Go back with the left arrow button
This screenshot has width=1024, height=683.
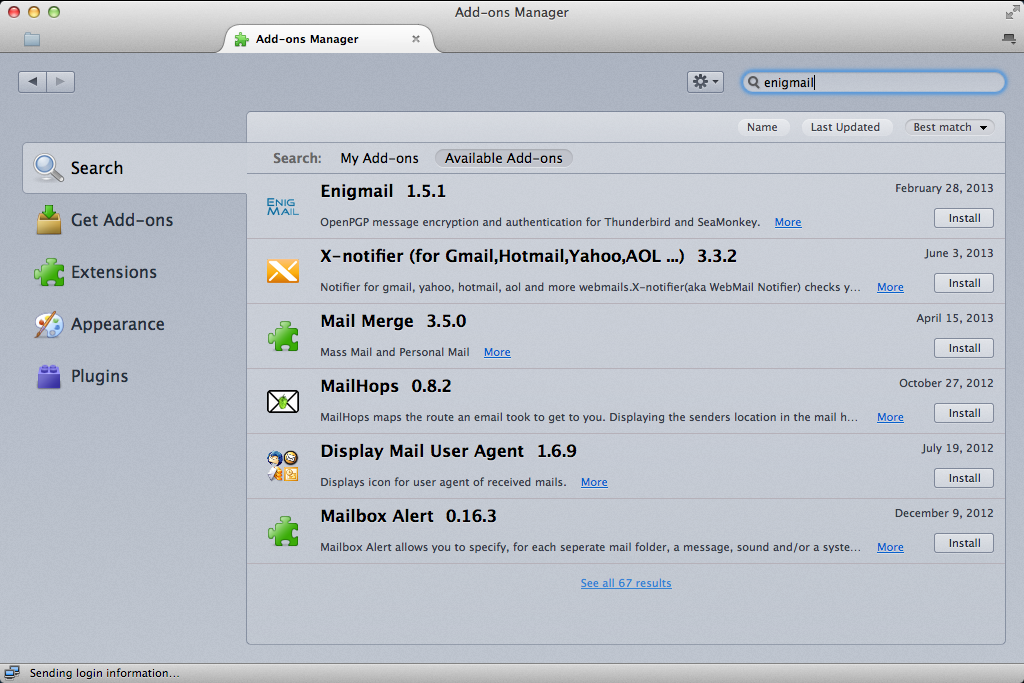[x=32, y=82]
